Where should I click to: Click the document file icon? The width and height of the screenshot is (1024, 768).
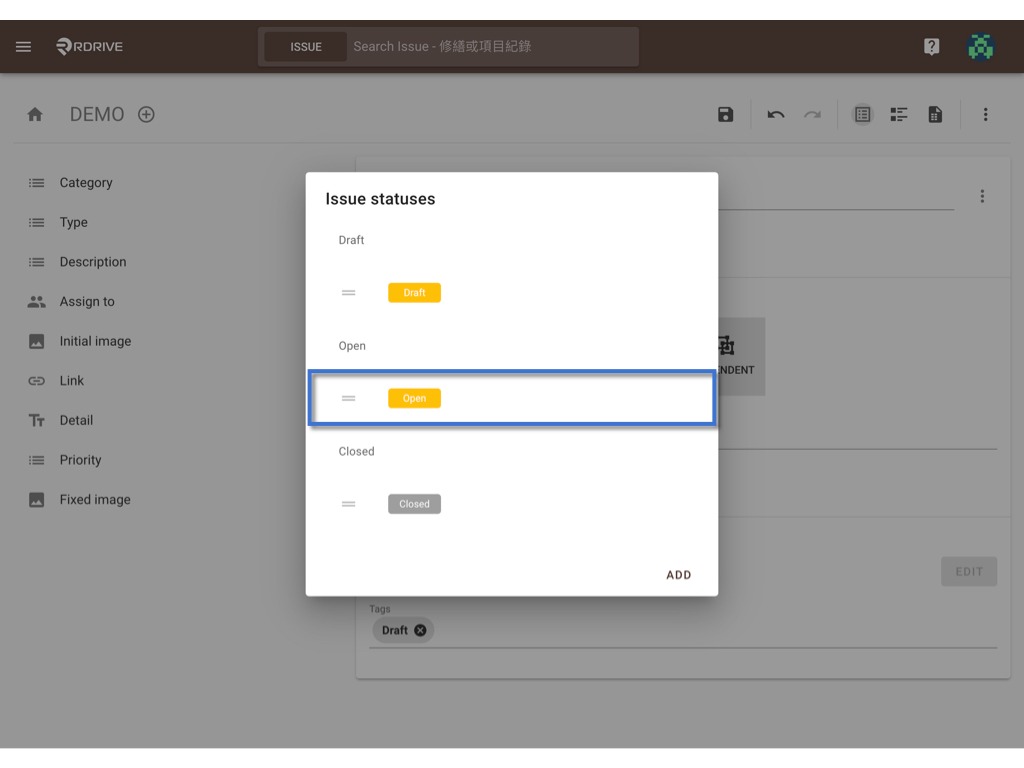pyautogui.click(x=935, y=114)
